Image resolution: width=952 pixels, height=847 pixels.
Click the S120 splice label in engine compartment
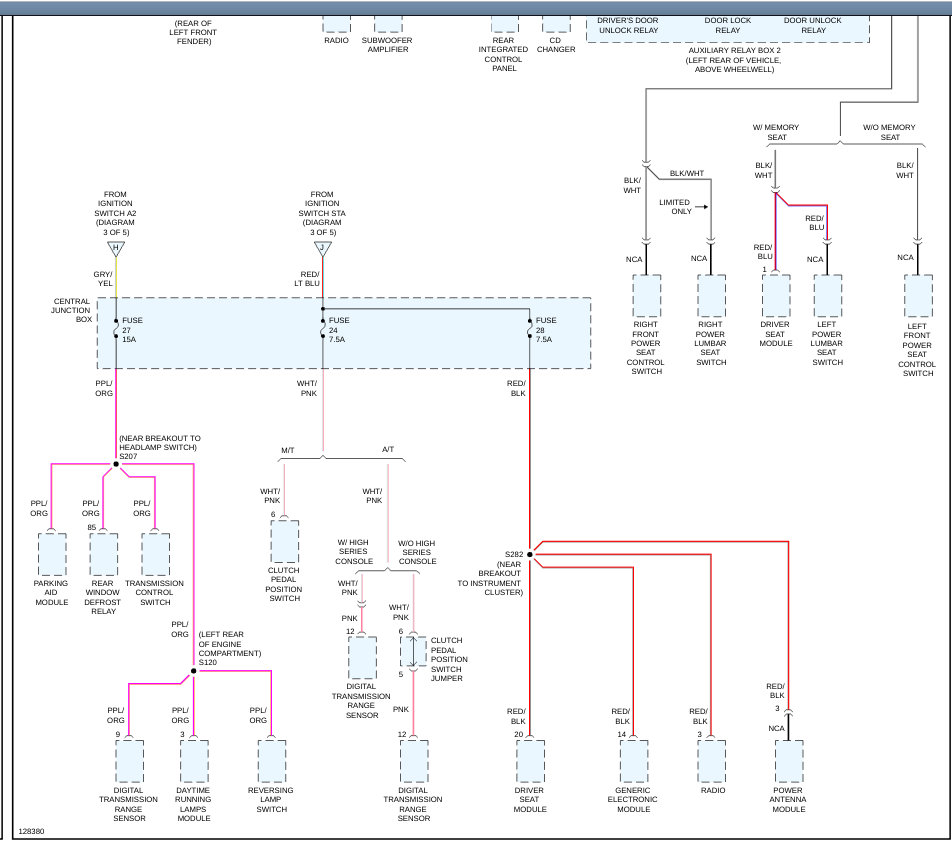point(208,662)
